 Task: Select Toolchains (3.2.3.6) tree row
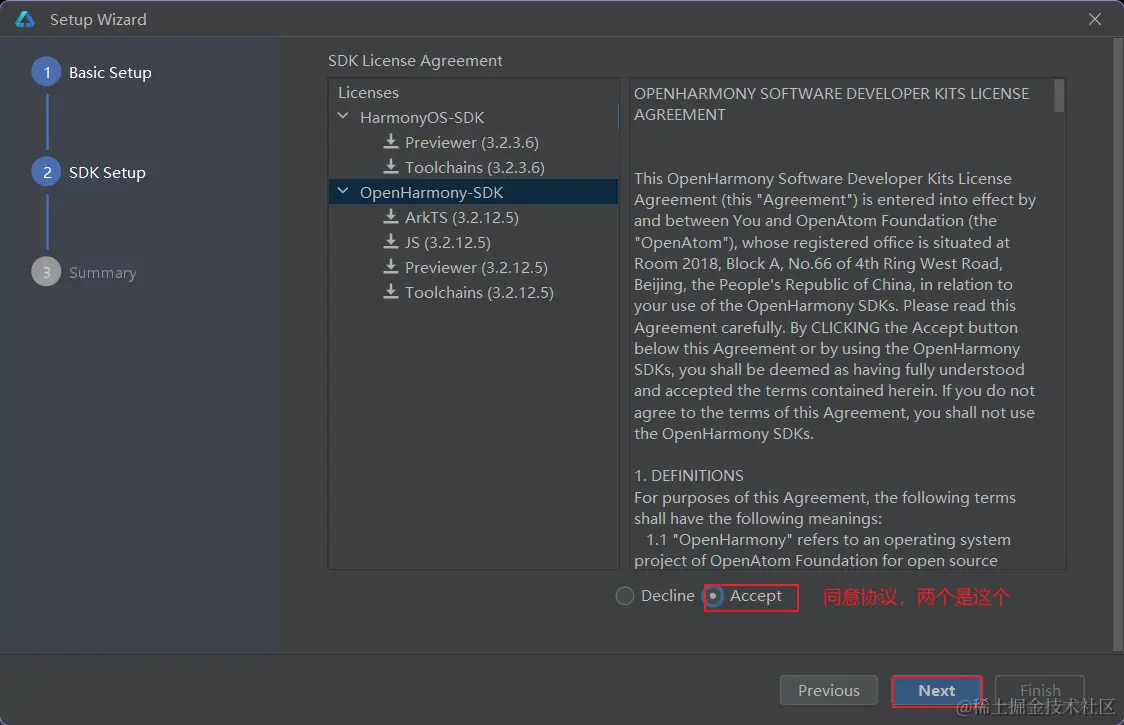[475, 167]
